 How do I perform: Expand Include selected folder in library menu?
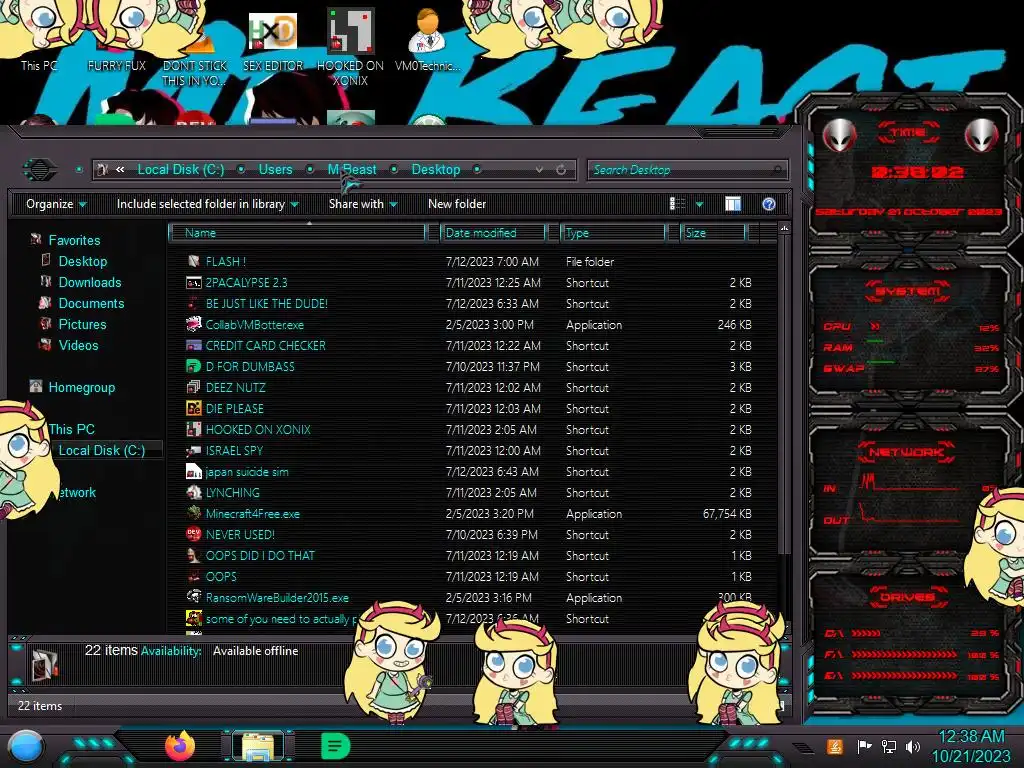[208, 204]
